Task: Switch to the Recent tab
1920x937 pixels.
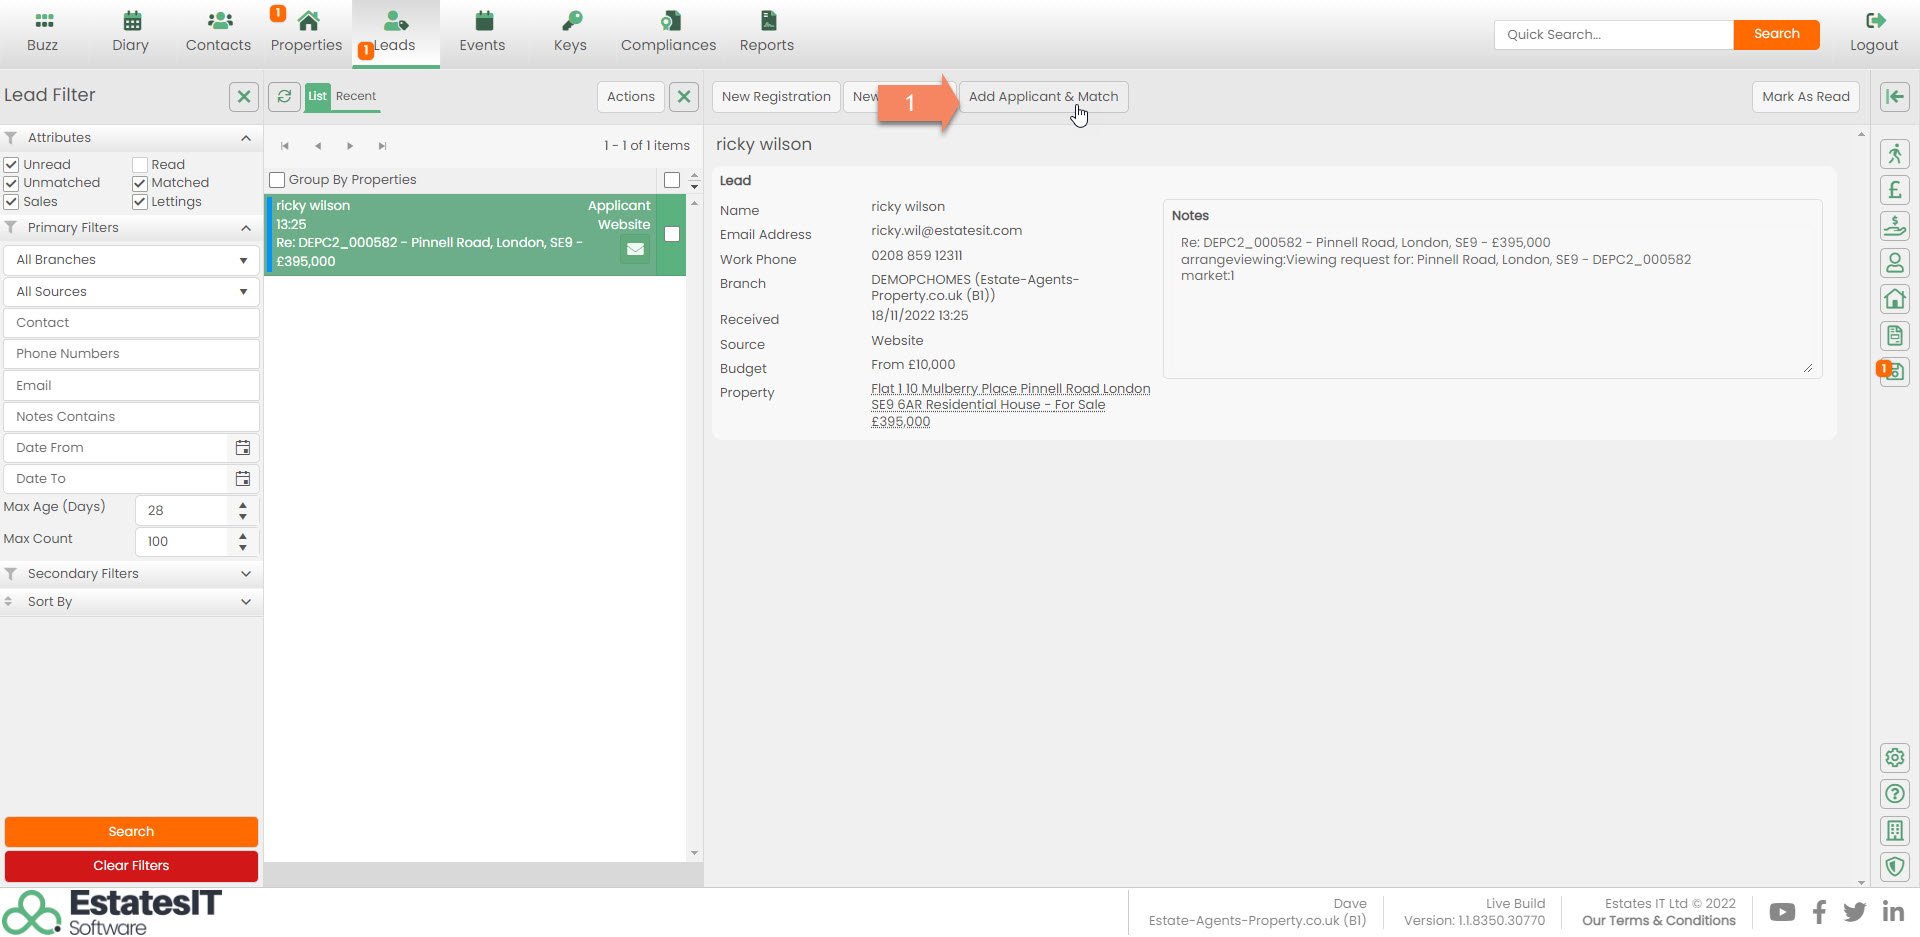Action: point(356,96)
